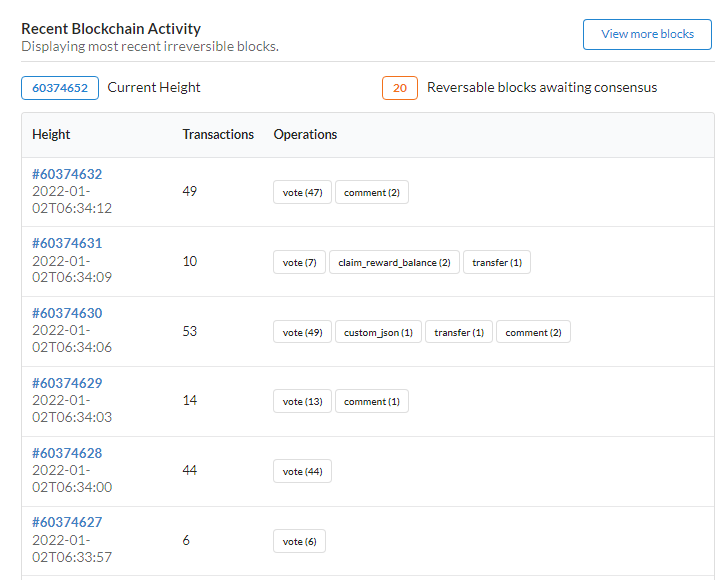
Task: Click transaction count 10
Action: coord(190,261)
